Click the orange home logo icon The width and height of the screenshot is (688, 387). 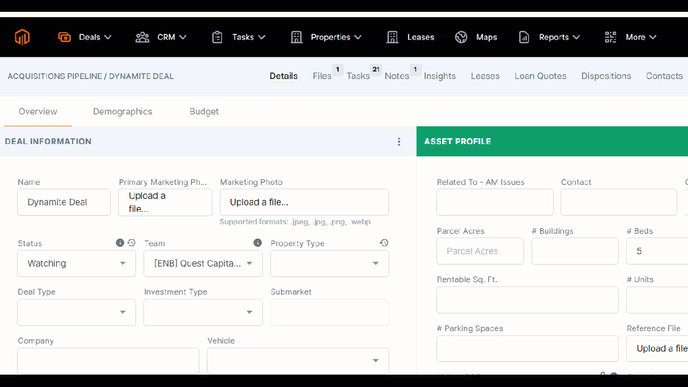[x=22, y=37]
